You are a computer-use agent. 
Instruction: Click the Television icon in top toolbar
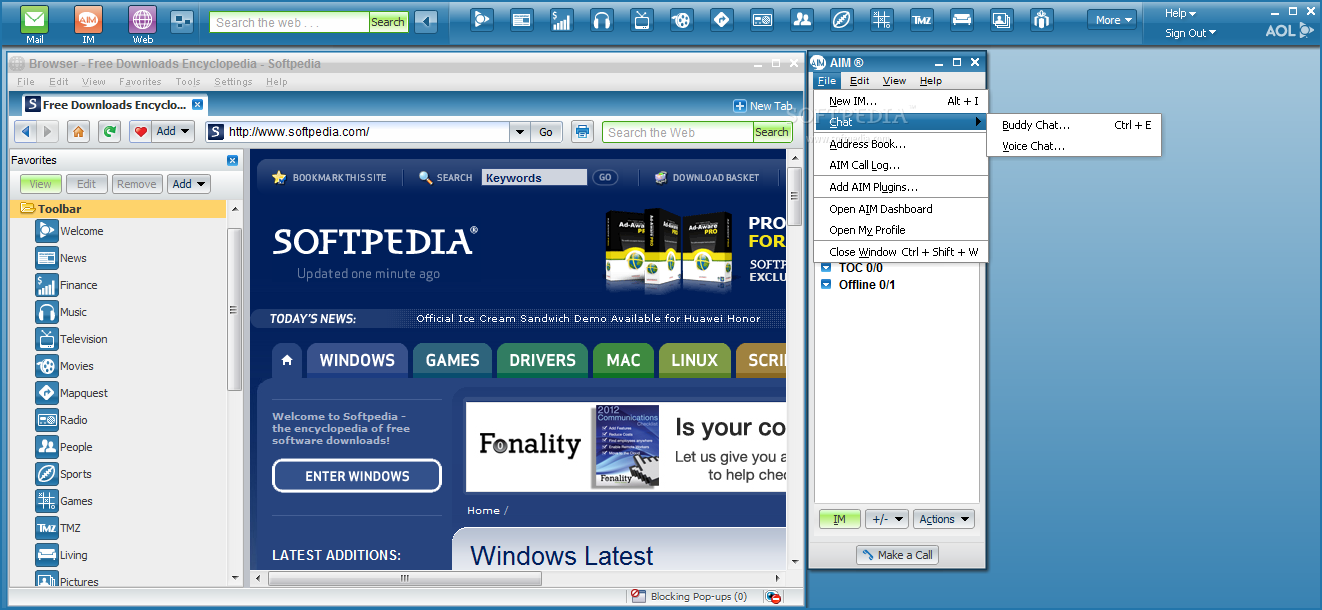(x=642, y=19)
